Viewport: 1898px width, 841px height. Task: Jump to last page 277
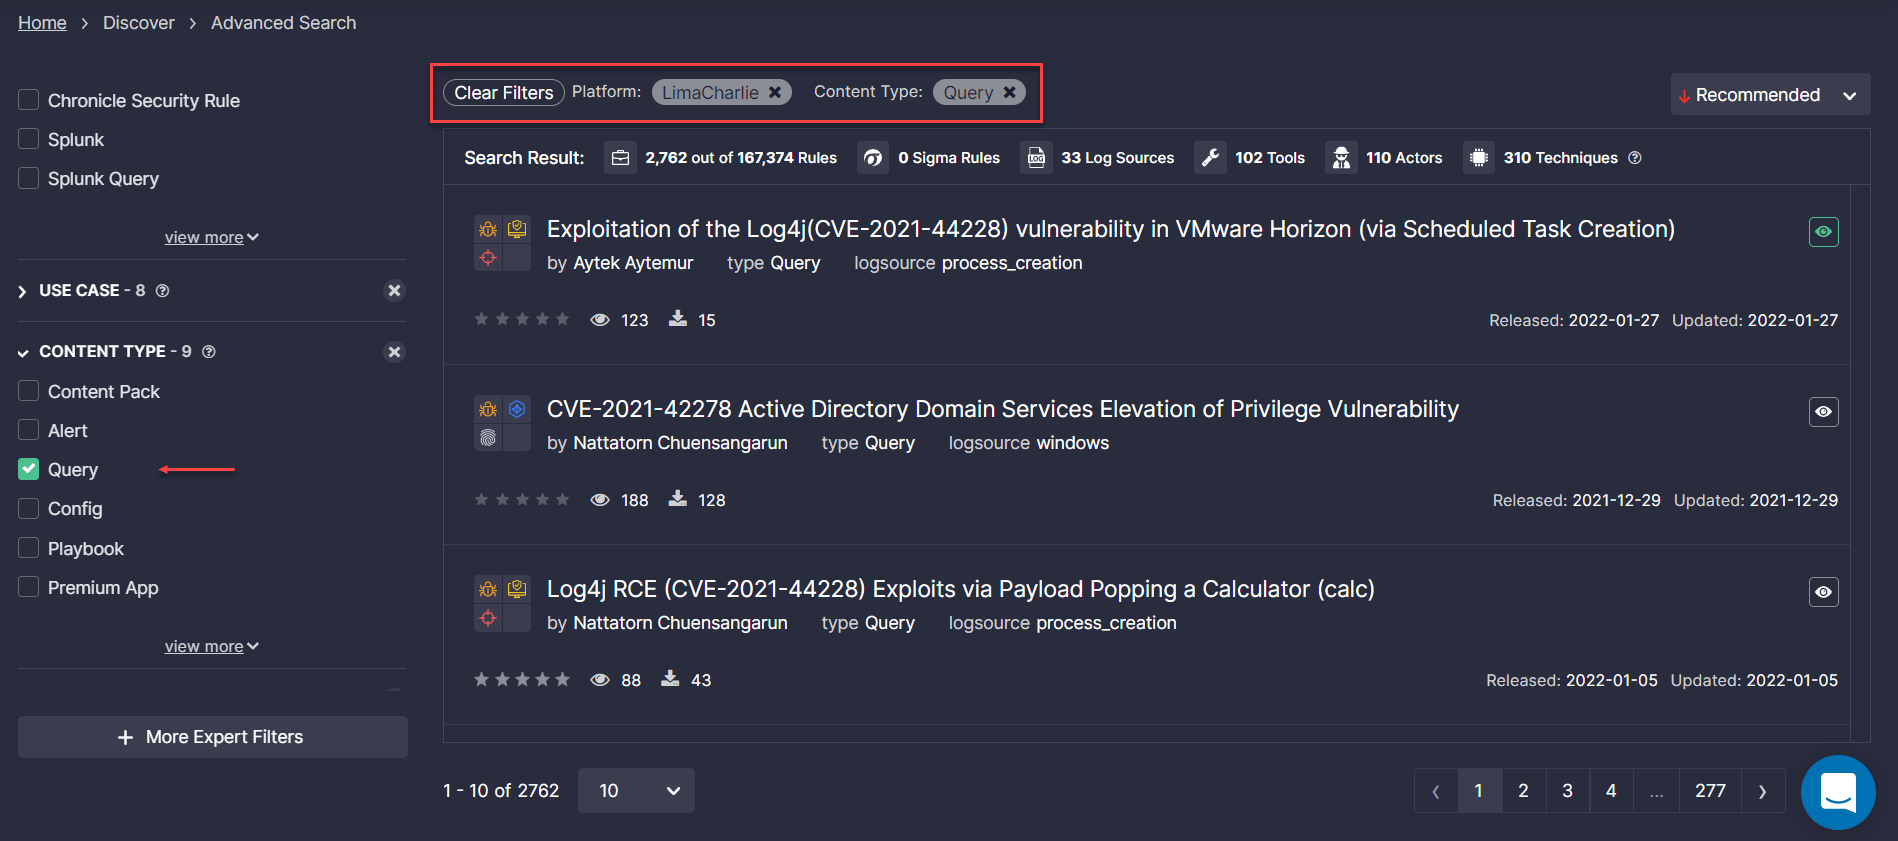tap(1710, 791)
